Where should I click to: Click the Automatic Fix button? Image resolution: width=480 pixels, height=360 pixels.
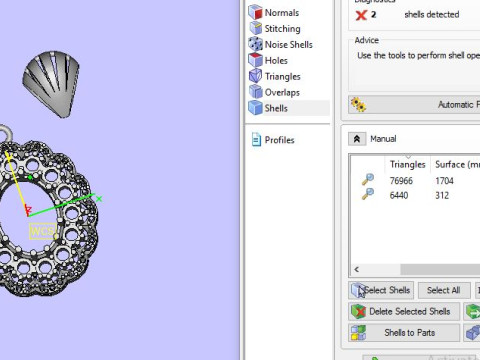click(x=414, y=105)
